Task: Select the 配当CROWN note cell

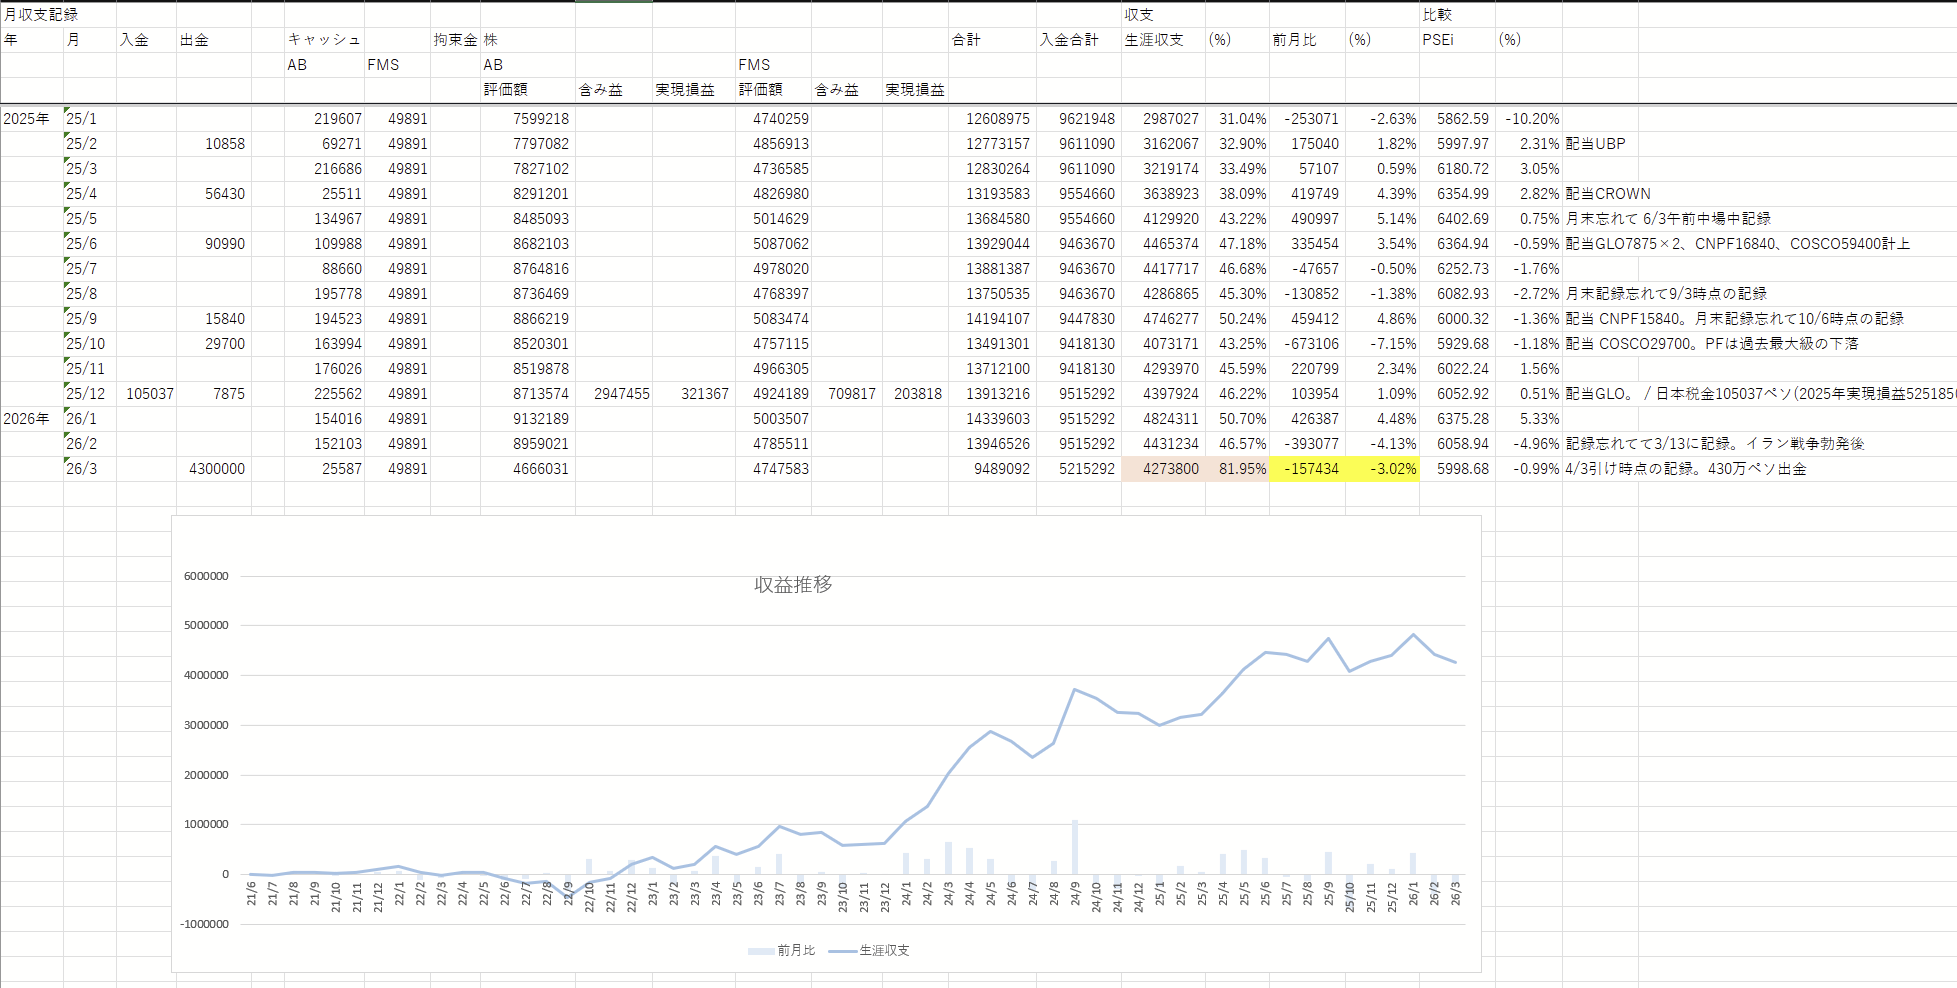Action: click(1607, 194)
